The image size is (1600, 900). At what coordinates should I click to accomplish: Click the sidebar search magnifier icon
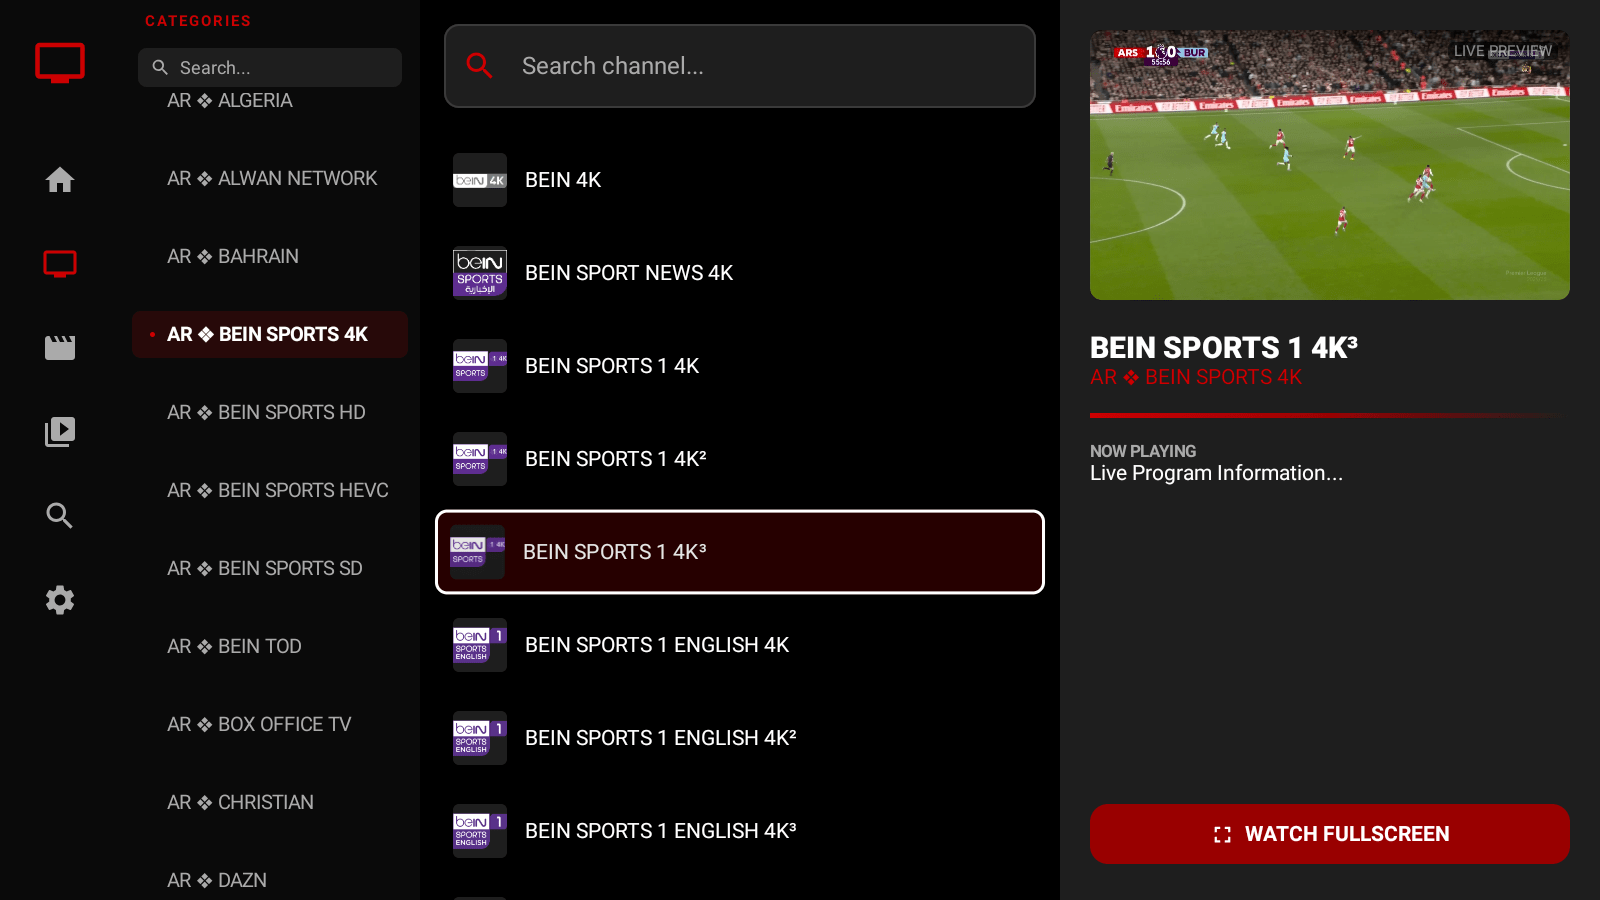click(x=60, y=516)
